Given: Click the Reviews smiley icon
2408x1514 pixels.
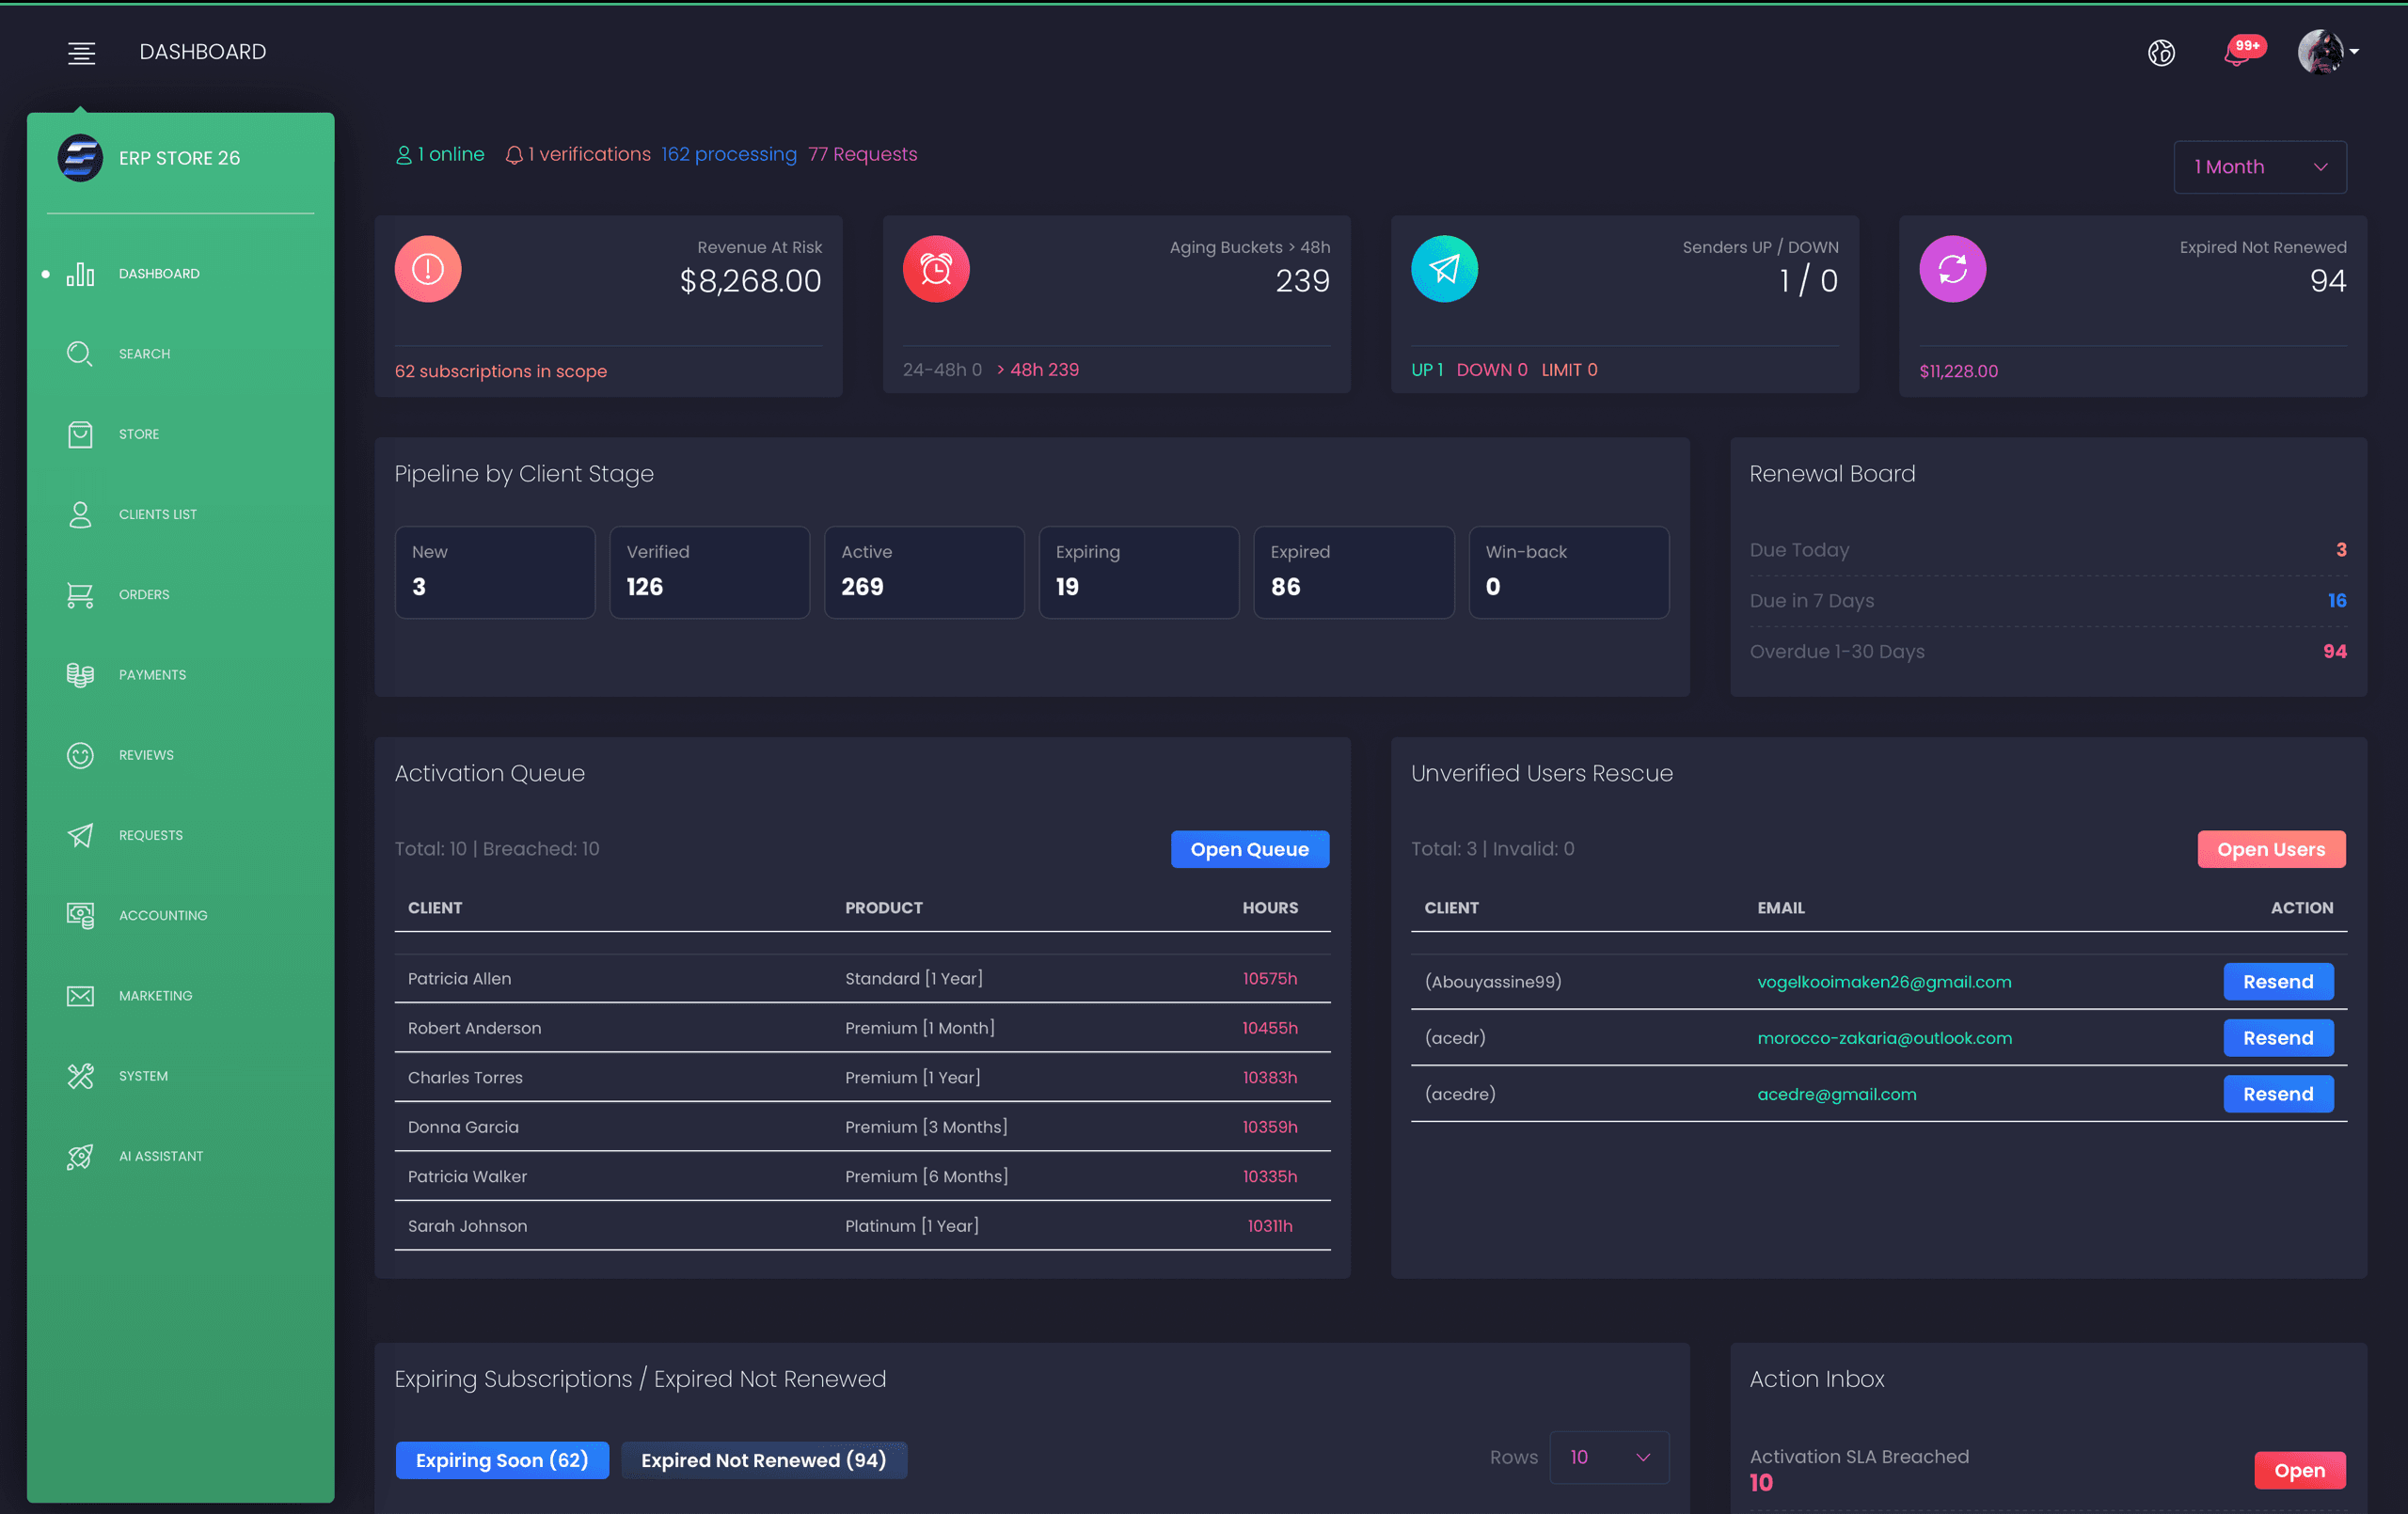Looking at the screenshot, I should tap(80, 755).
